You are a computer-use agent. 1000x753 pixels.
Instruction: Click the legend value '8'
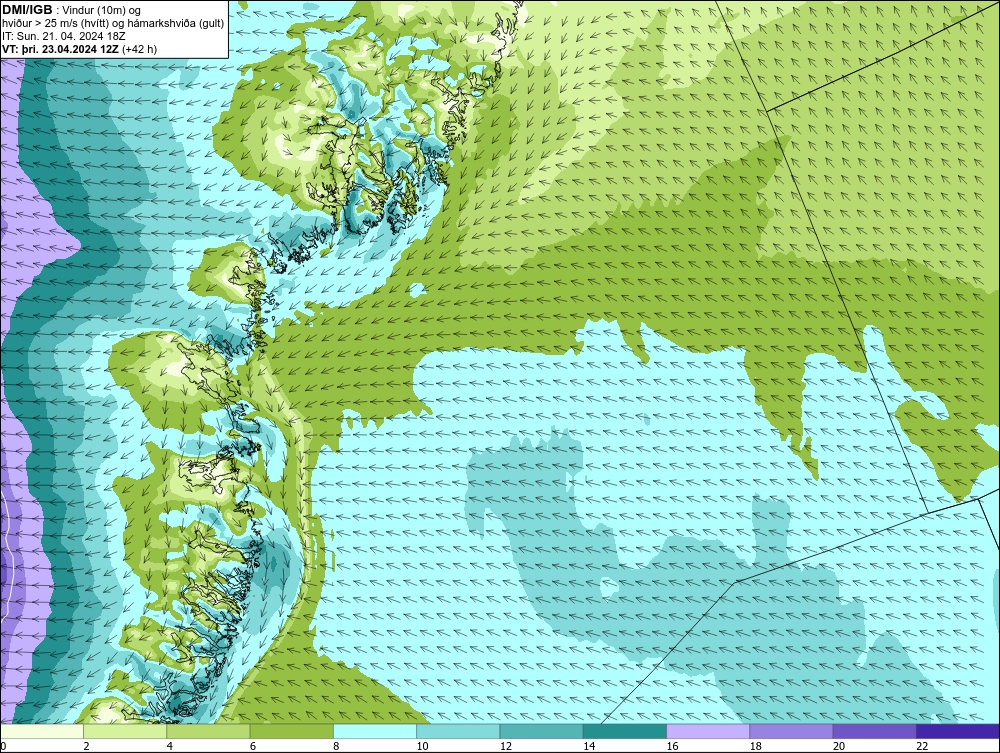(x=336, y=747)
